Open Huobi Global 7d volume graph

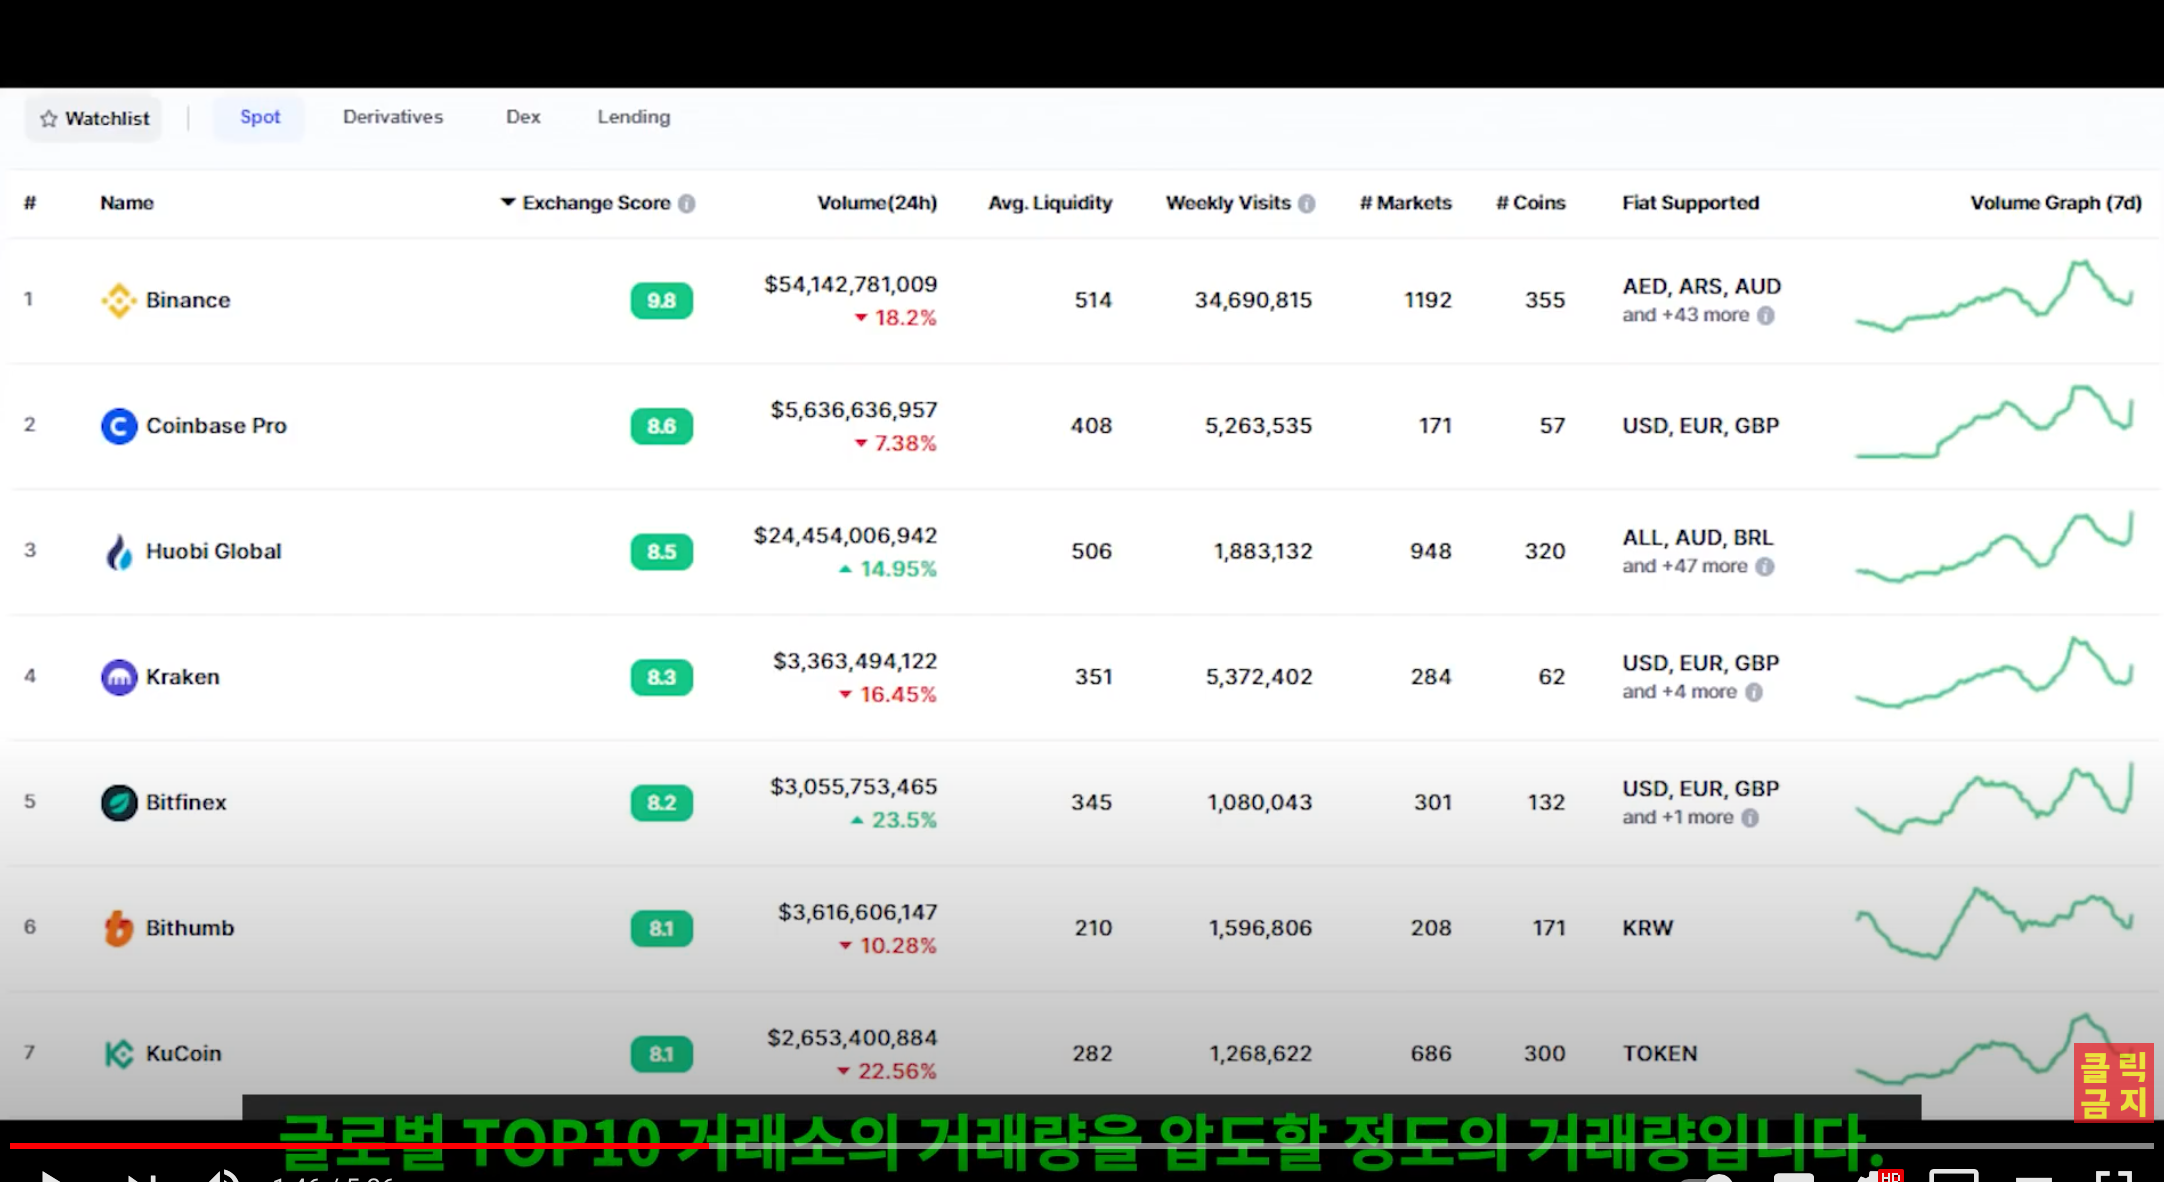pos(1995,547)
